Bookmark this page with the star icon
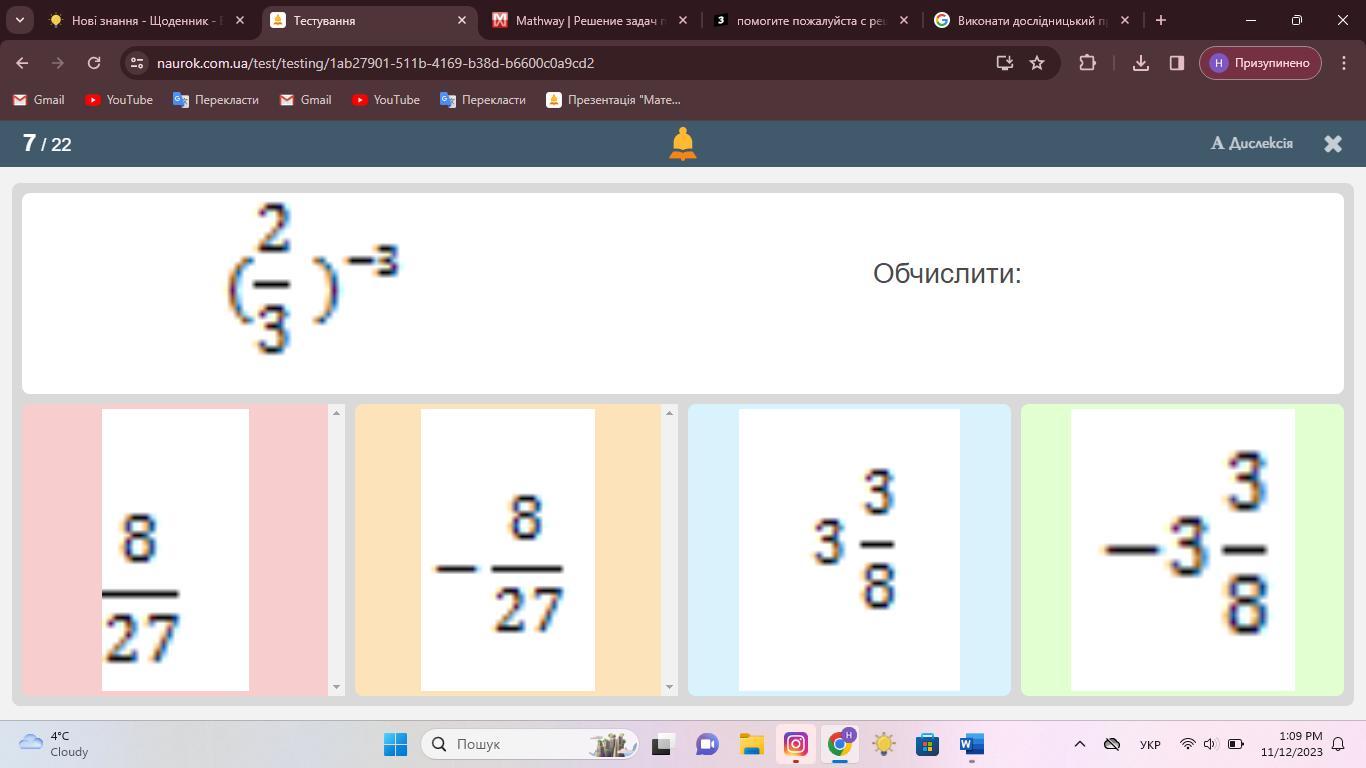1366x768 pixels. [x=1037, y=63]
